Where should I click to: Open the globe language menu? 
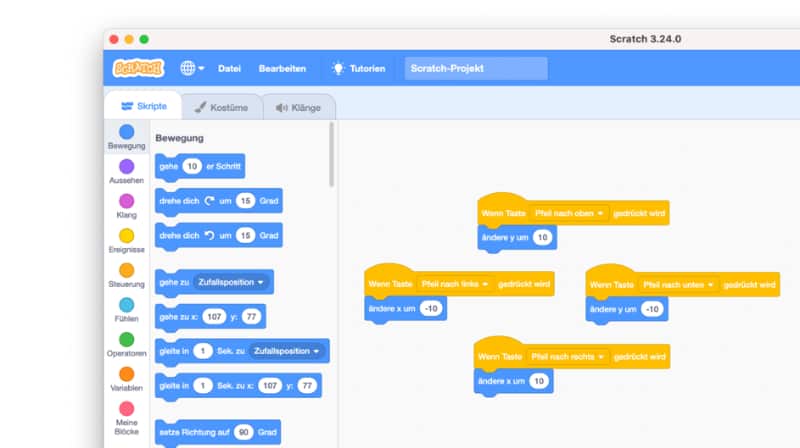pyautogui.click(x=192, y=68)
